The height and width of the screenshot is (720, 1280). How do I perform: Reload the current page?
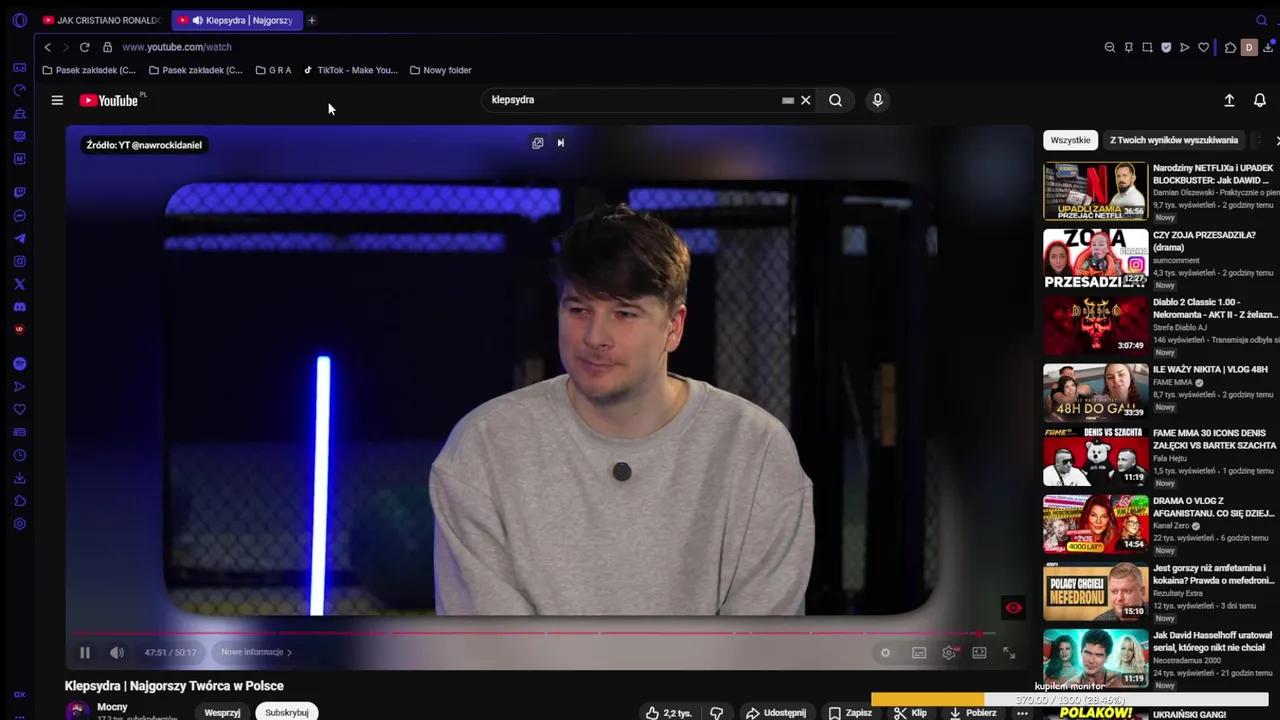point(84,47)
